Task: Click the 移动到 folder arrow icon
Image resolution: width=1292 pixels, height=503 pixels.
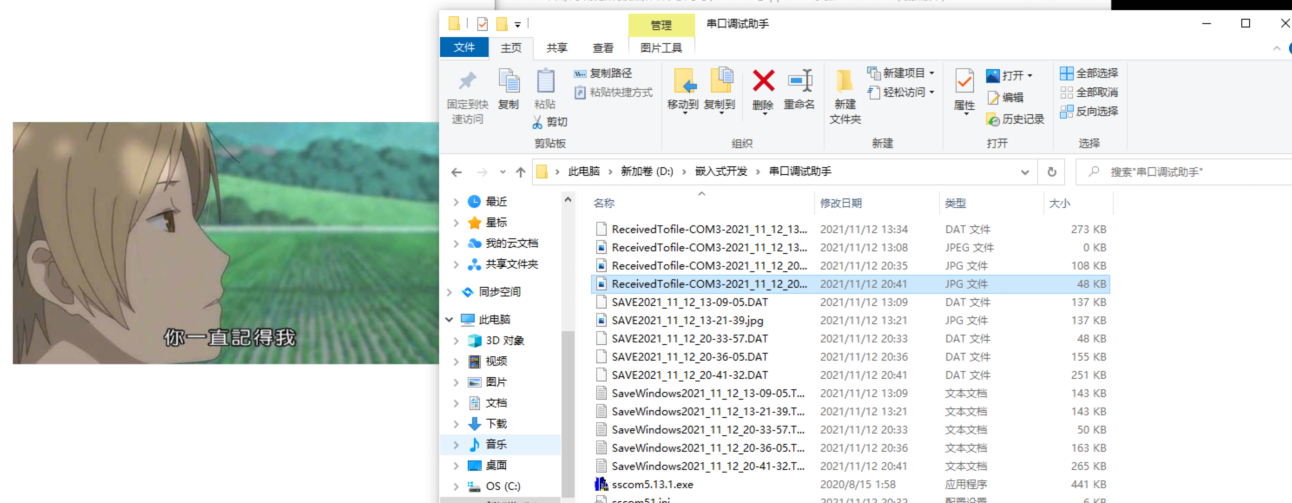Action: tap(684, 81)
